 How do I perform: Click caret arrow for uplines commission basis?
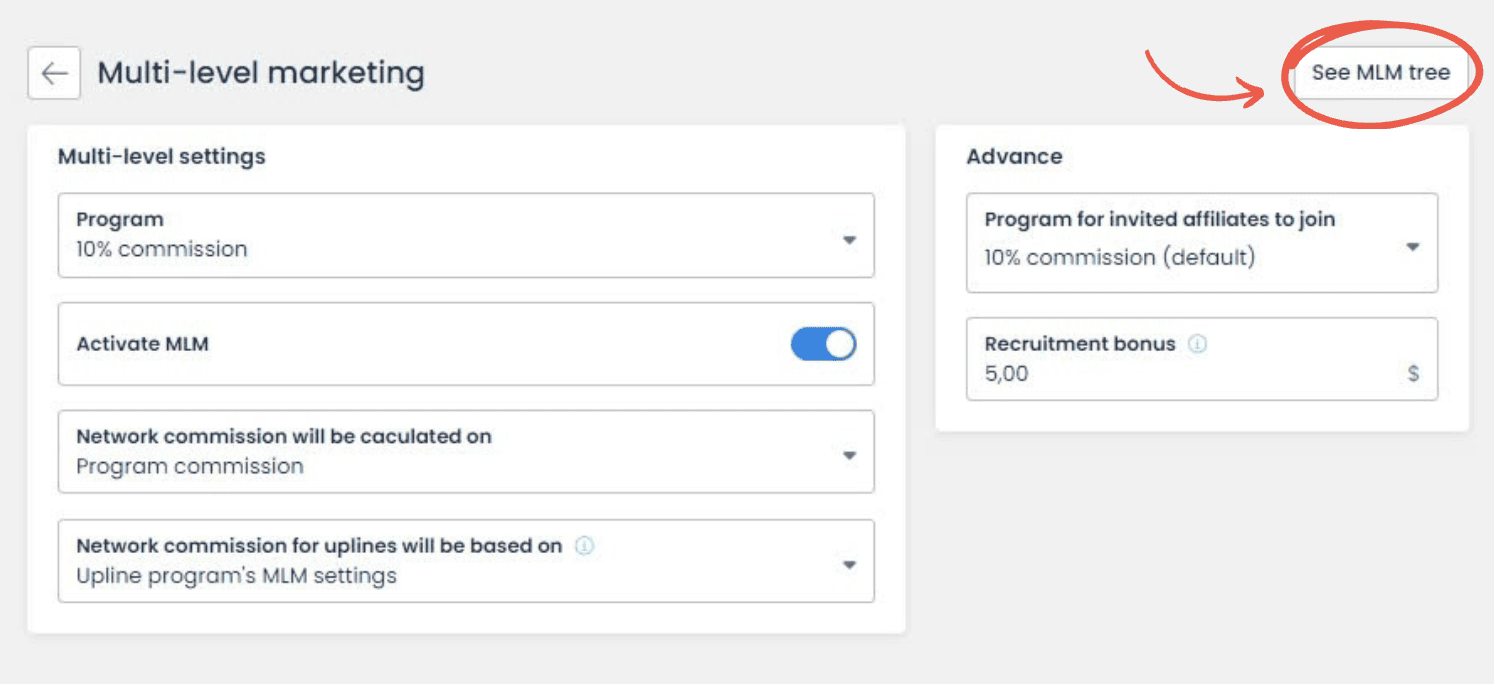click(849, 565)
